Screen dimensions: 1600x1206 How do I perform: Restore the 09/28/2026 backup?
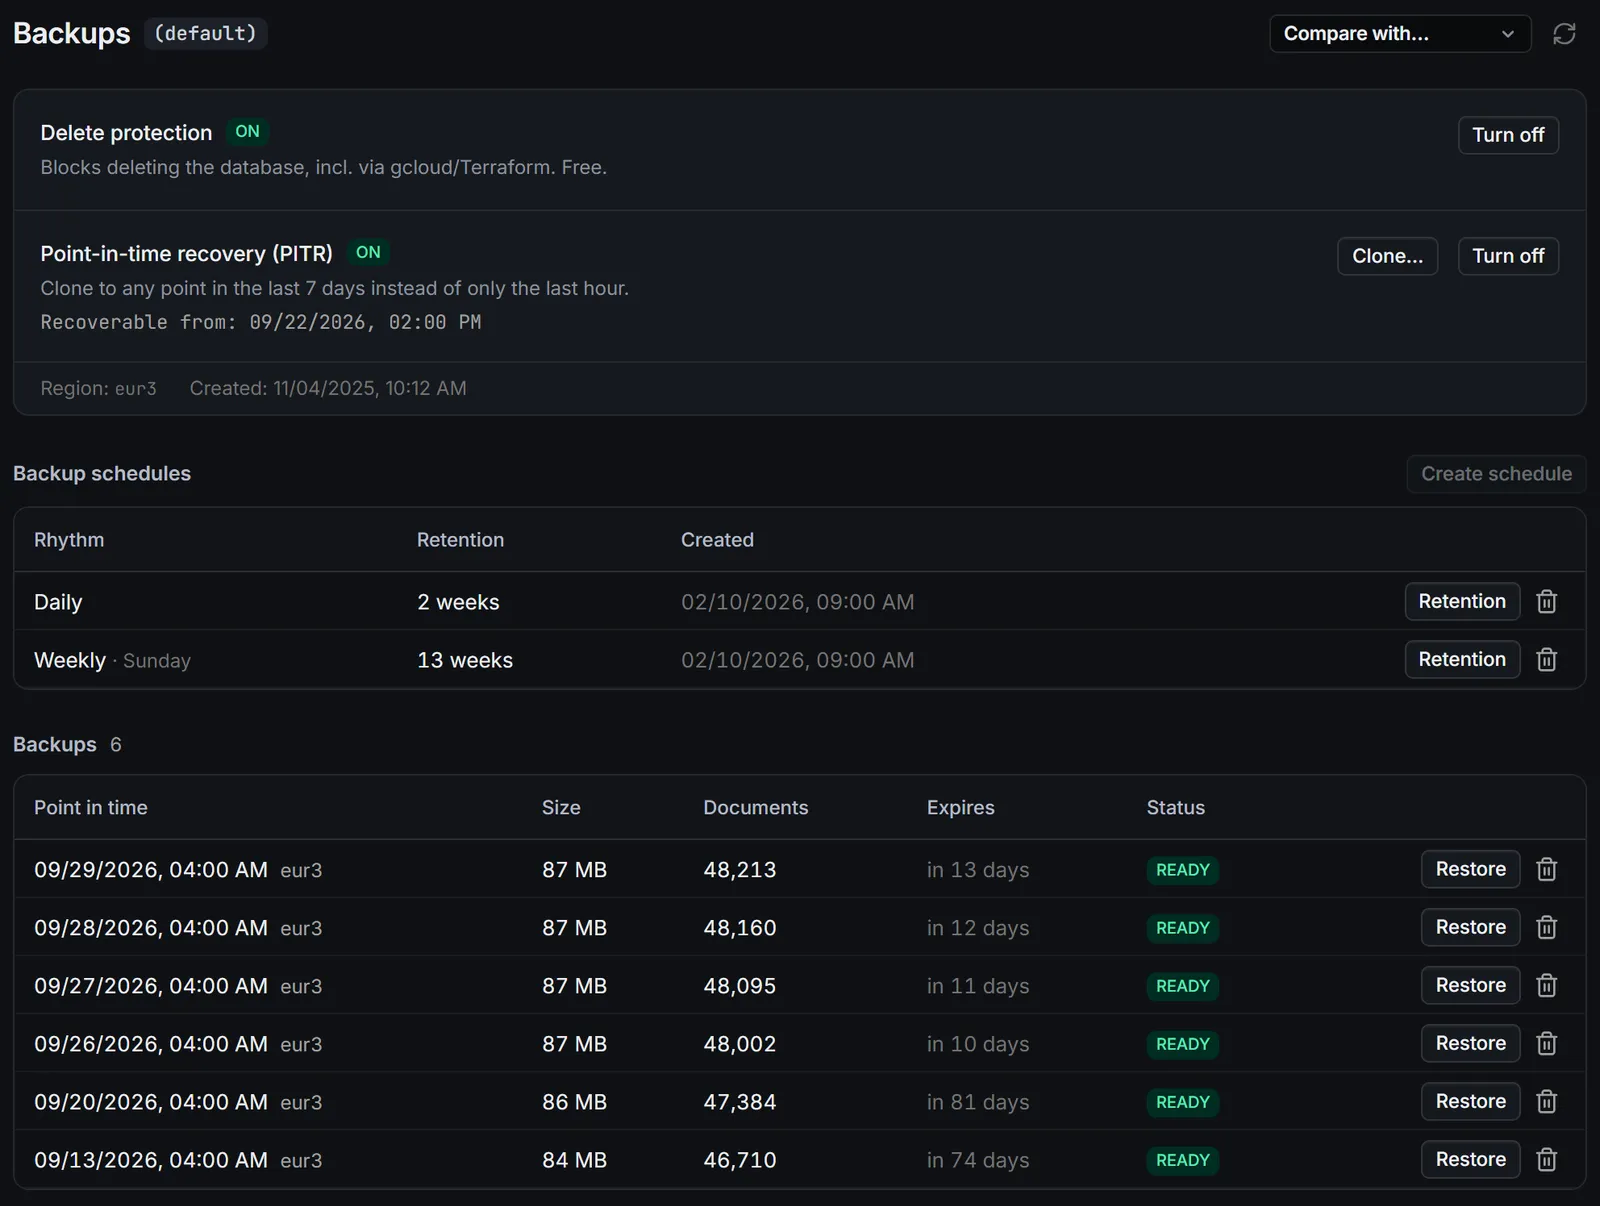point(1470,927)
